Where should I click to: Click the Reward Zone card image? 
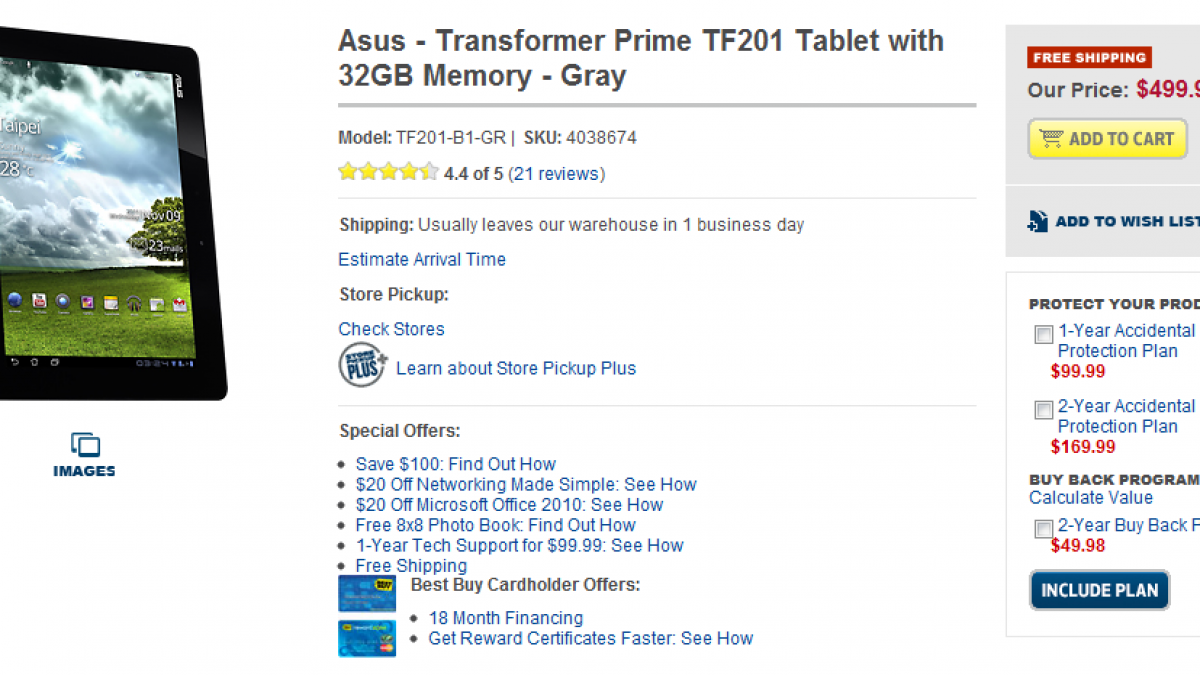pos(367,638)
